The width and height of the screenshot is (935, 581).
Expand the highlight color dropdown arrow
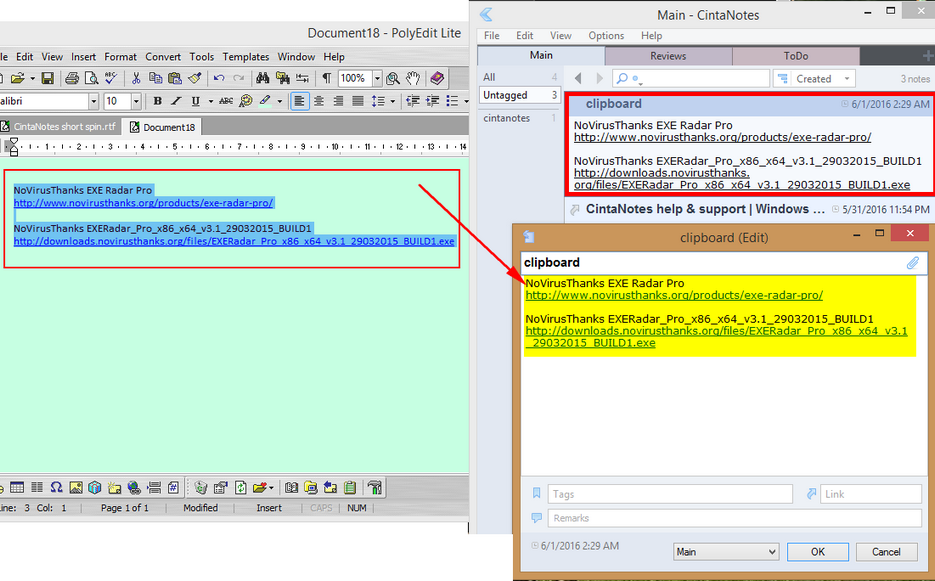click(x=280, y=101)
